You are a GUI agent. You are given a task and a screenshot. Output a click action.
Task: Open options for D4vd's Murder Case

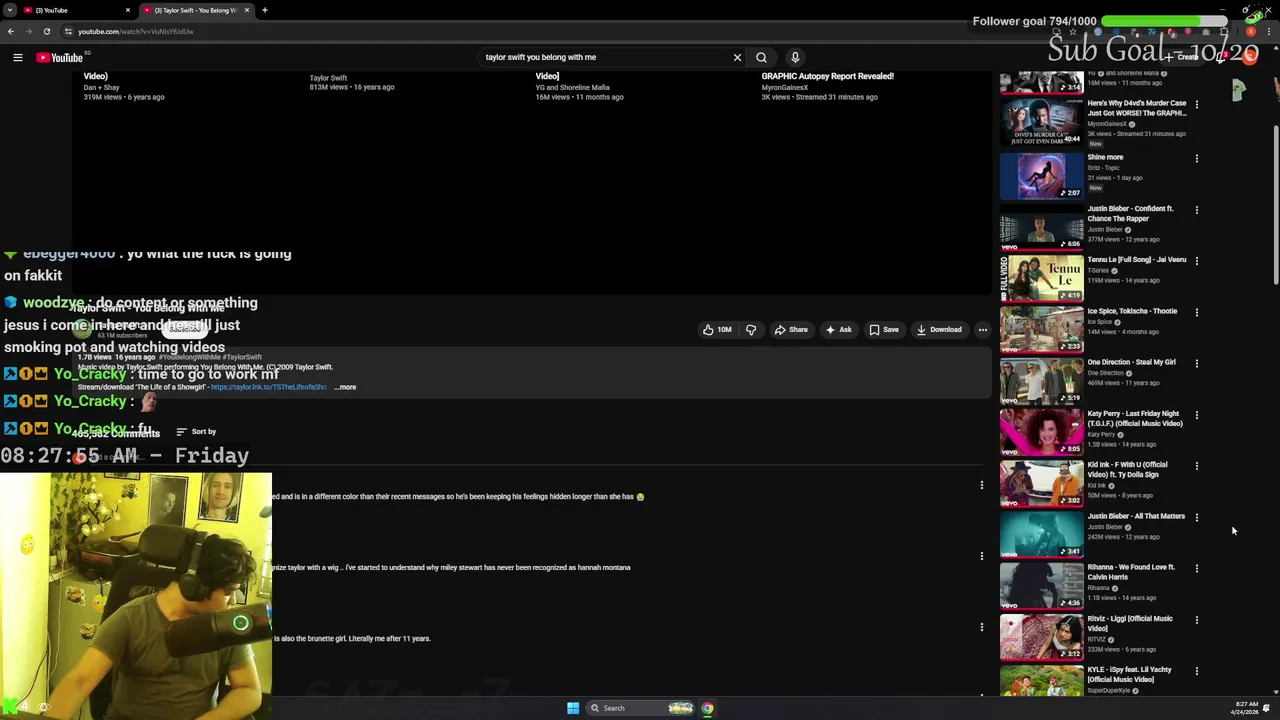[x=1196, y=104]
